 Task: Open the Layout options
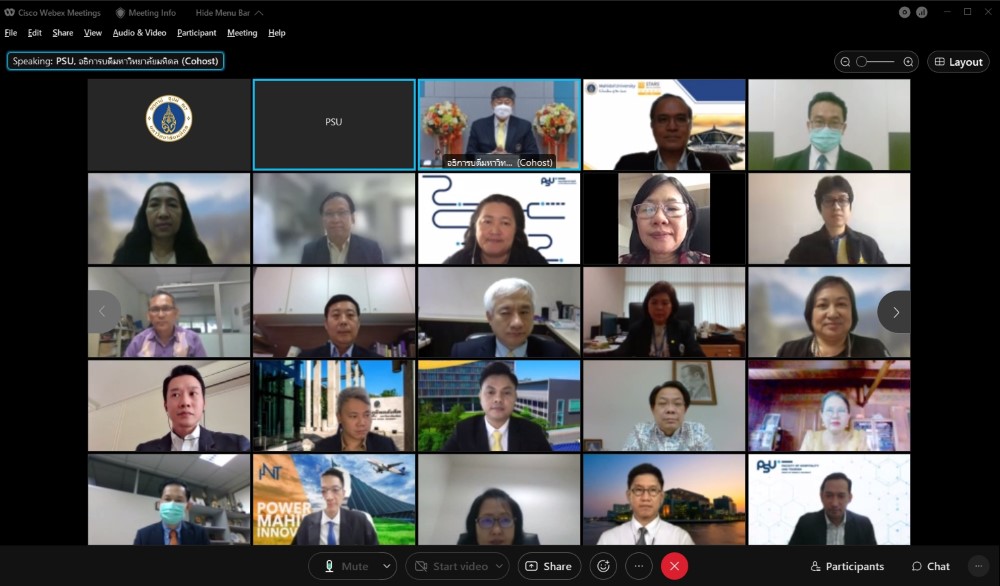[958, 62]
